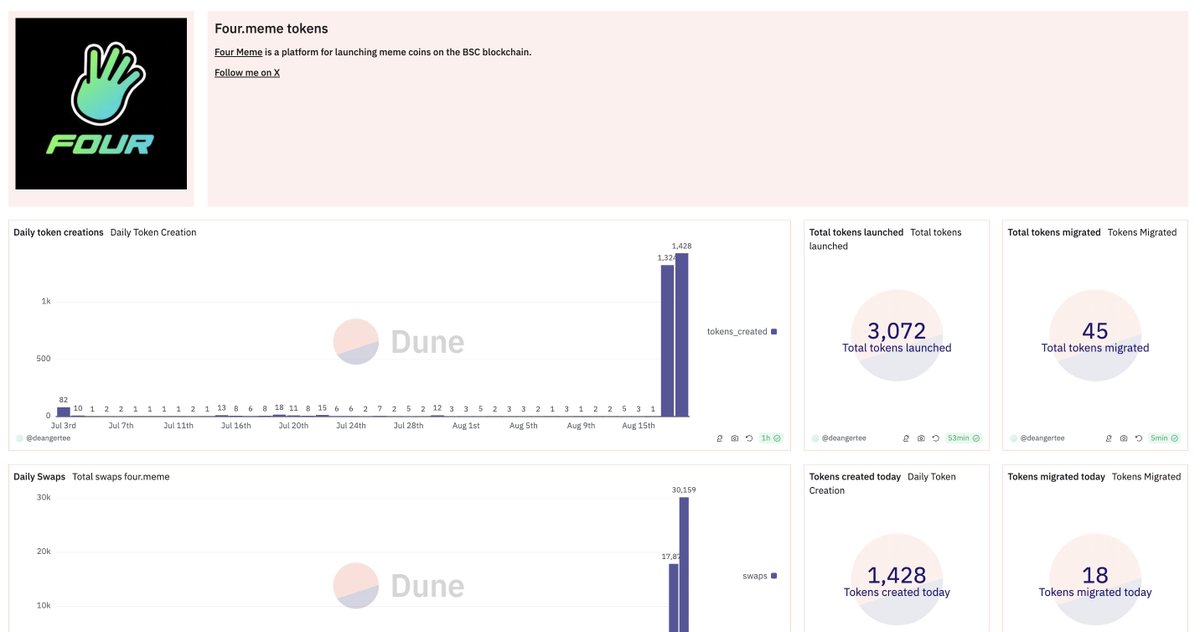Click the 30k axis label in Daily Swaps

click(x=44, y=498)
